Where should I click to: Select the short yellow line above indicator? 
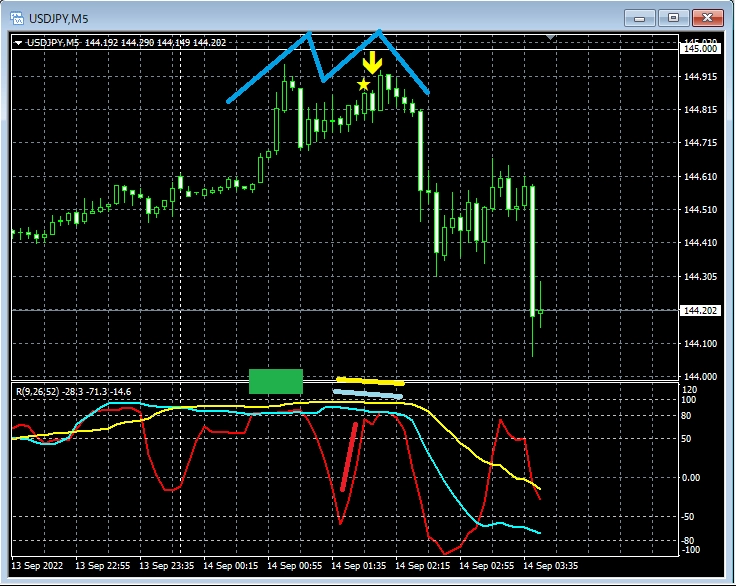369,381
